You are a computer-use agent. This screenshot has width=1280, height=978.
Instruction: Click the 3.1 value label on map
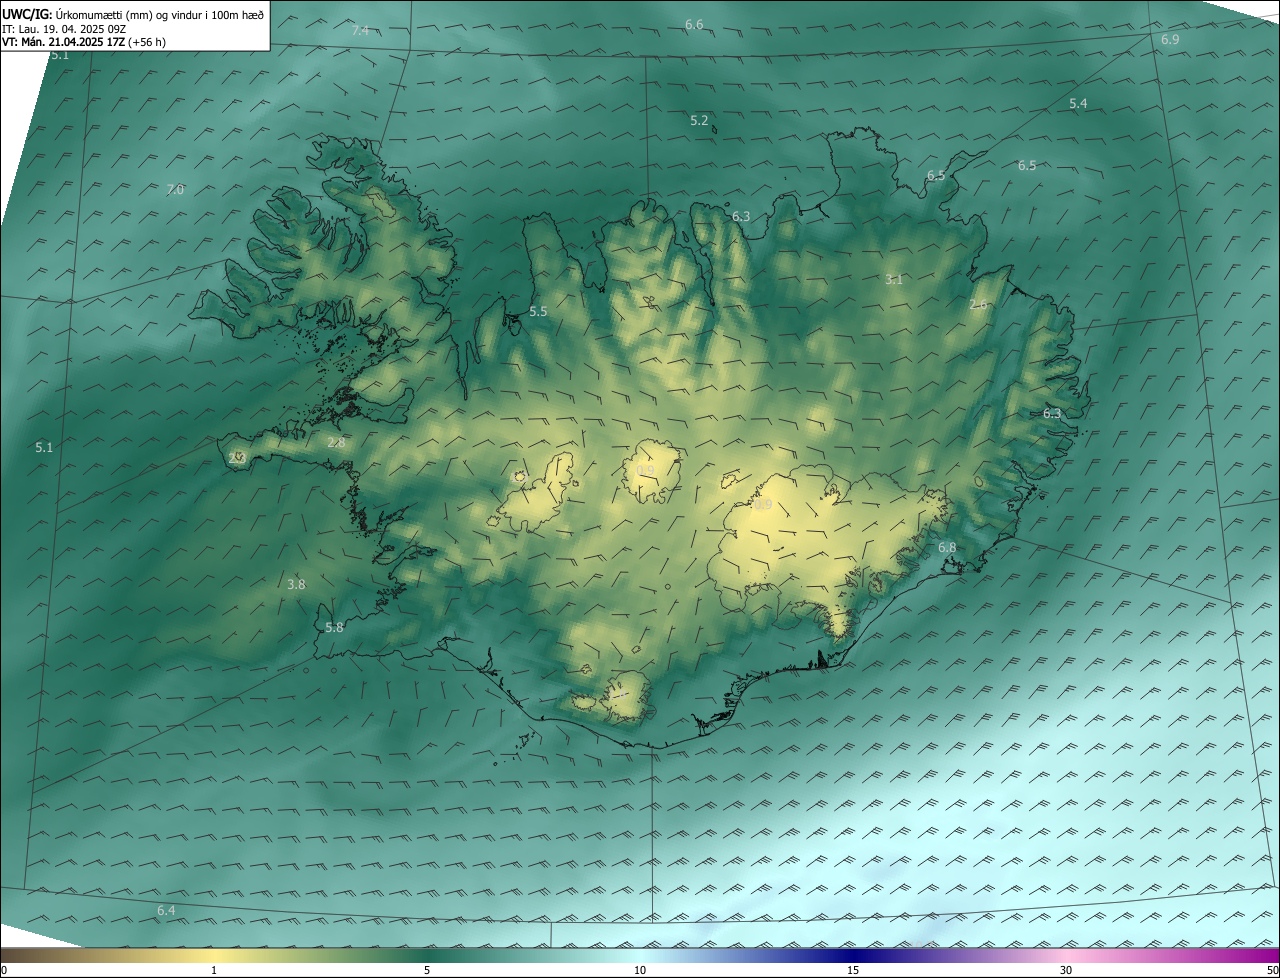(x=894, y=280)
